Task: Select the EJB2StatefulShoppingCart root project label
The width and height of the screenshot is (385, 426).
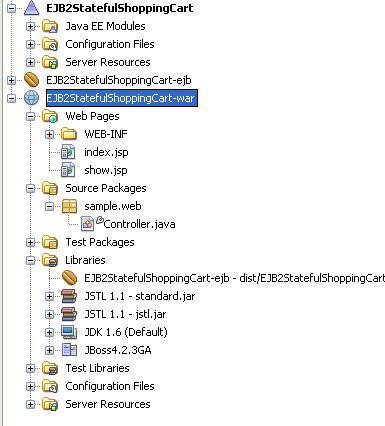Action: click(x=120, y=8)
